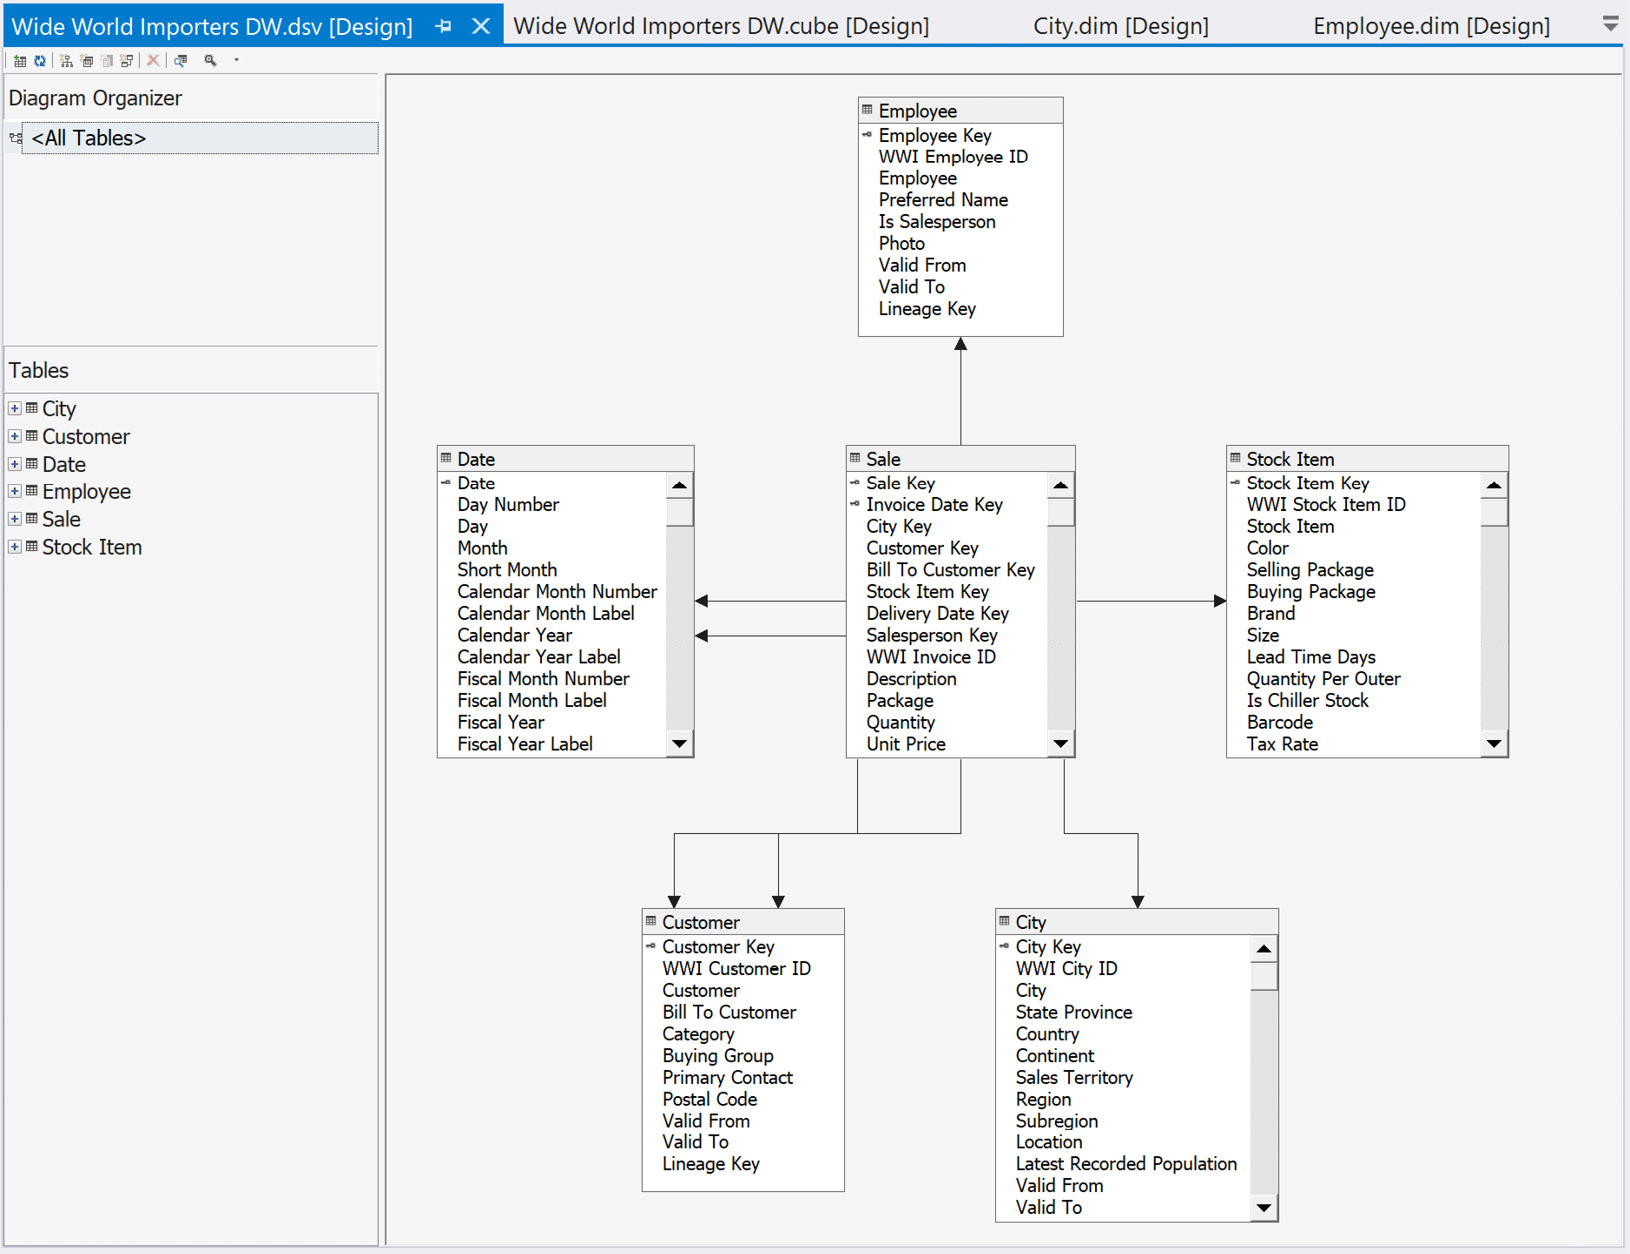Viewport: 1630px width, 1254px height.
Task: Select Sales Territory in City table
Action: (1074, 1078)
